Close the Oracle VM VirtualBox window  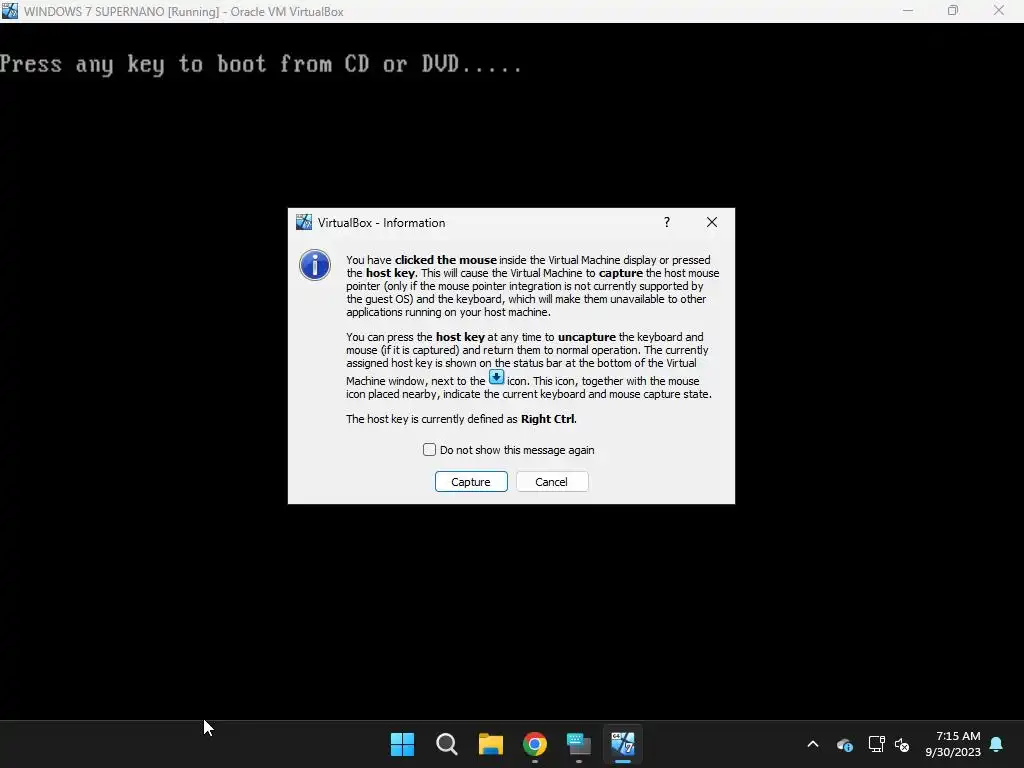tap(999, 11)
